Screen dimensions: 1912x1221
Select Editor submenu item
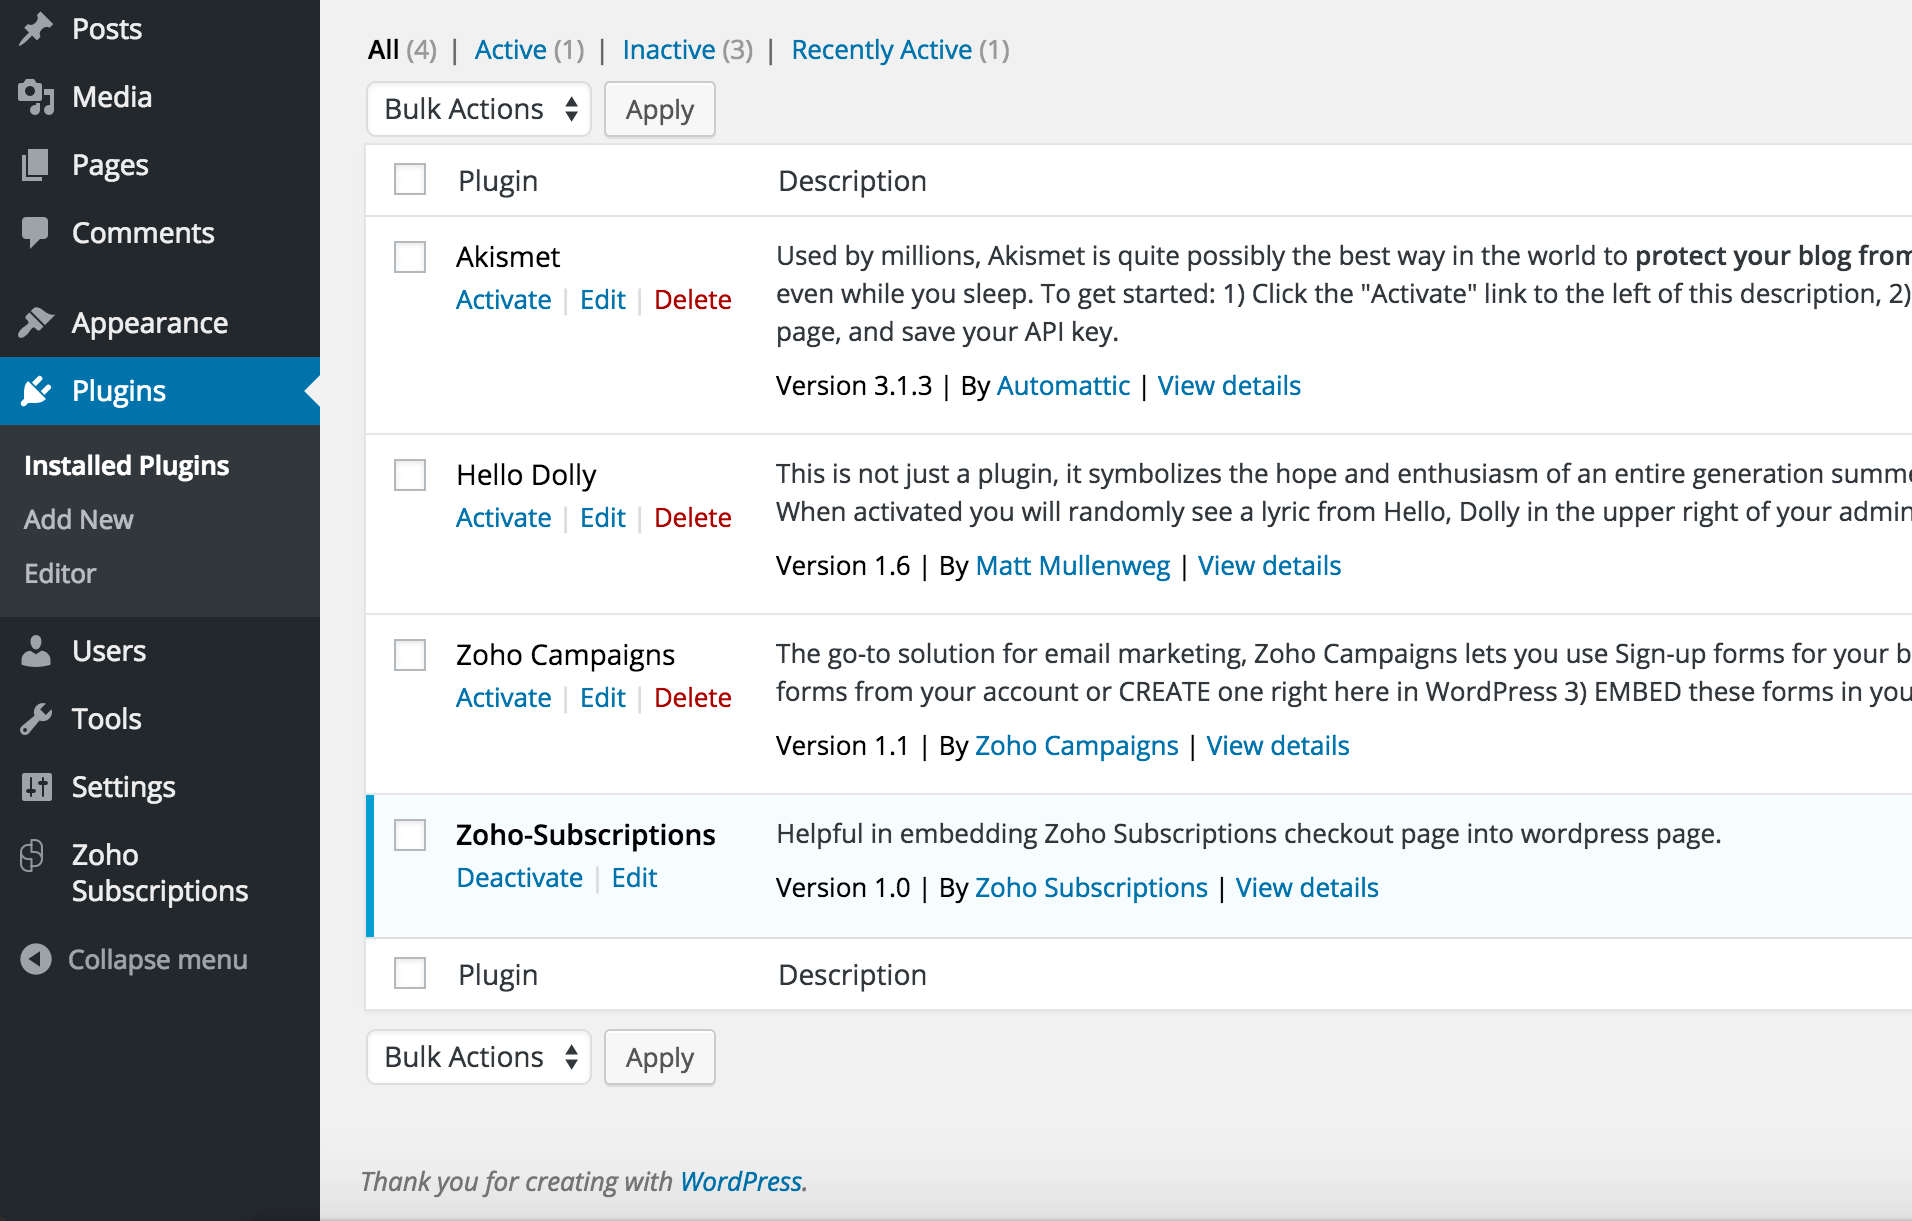[x=60, y=574]
